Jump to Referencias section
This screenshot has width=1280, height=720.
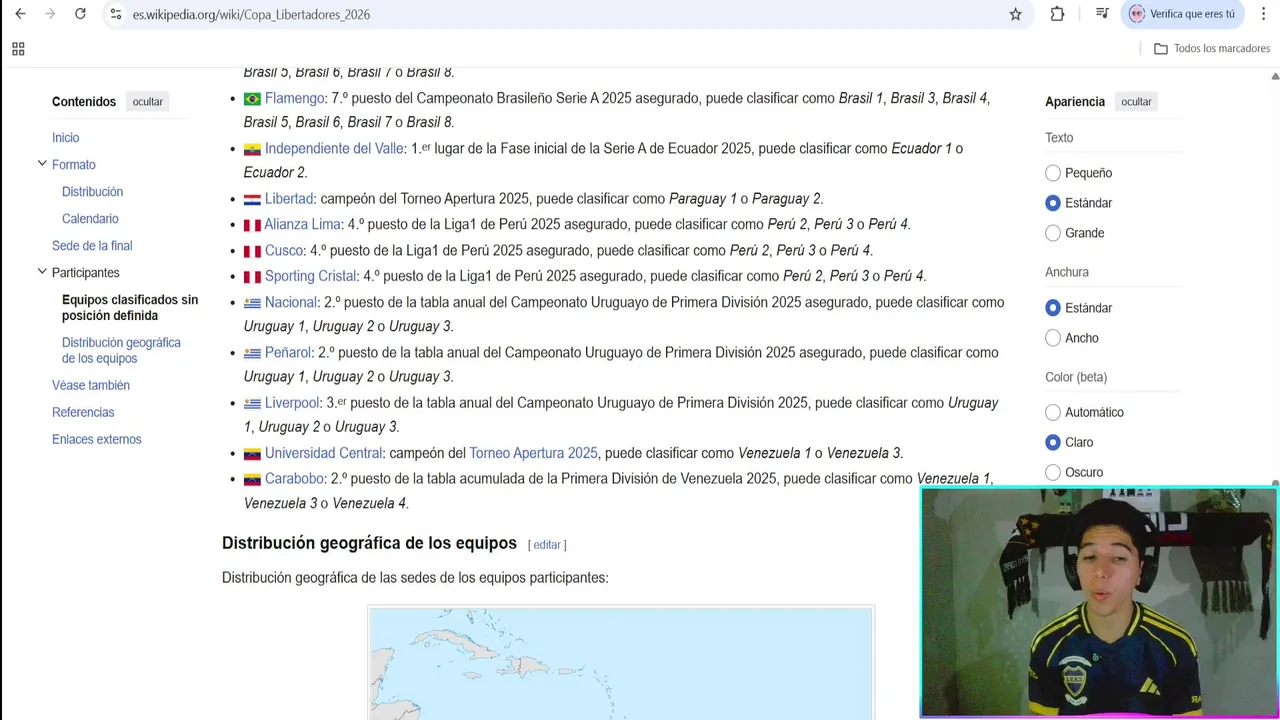point(83,412)
